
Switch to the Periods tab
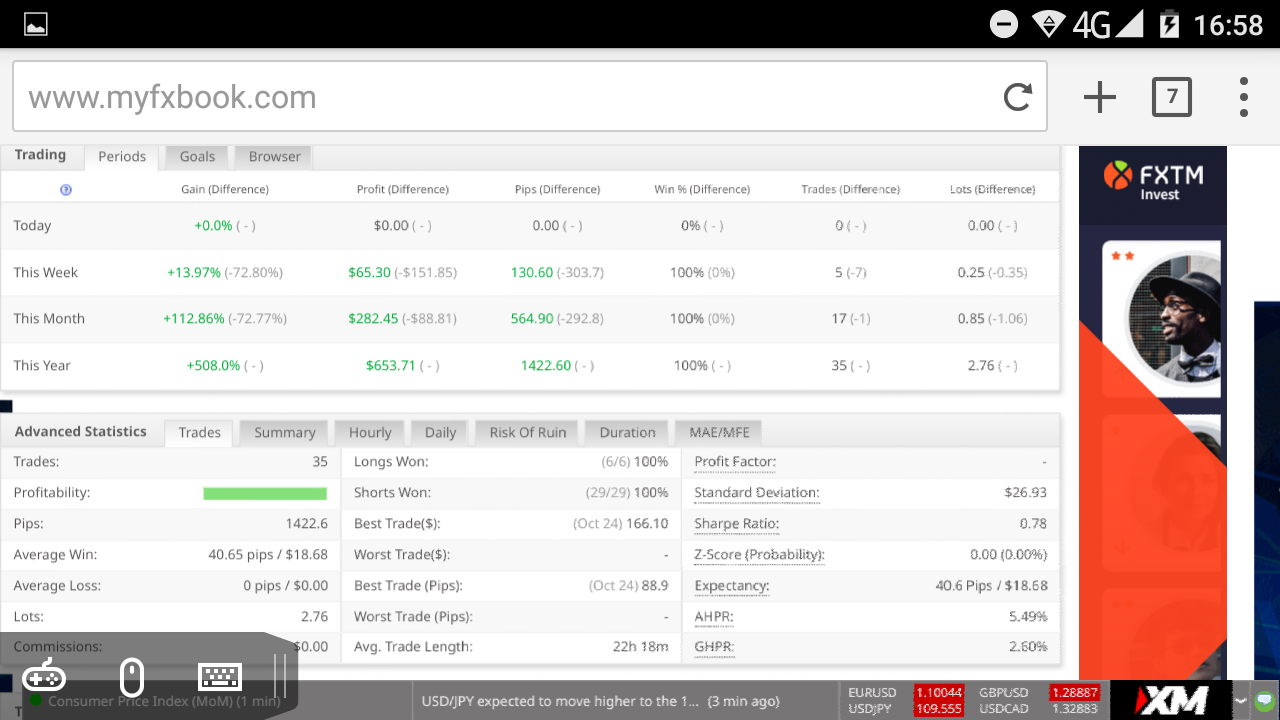click(x=122, y=157)
